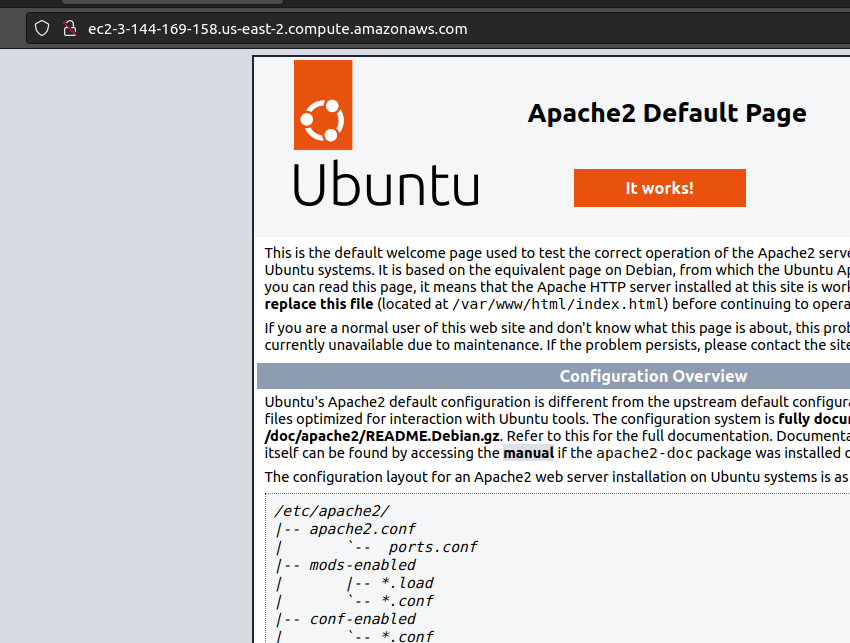Open the insecure connection padlock icon
Image resolution: width=850 pixels, height=643 pixels.
pos(69,28)
